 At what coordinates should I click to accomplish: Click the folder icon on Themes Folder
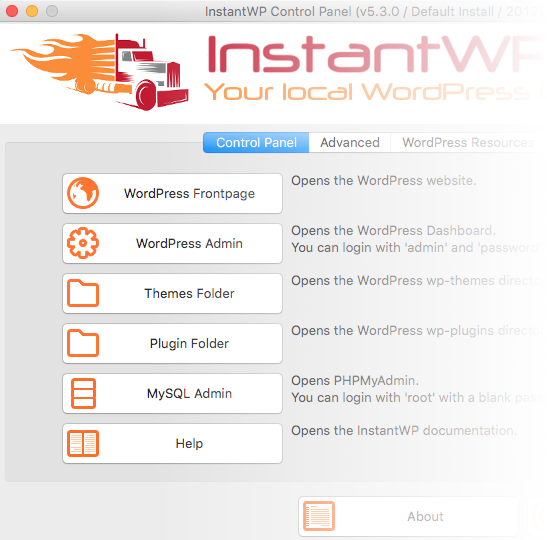point(83,293)
